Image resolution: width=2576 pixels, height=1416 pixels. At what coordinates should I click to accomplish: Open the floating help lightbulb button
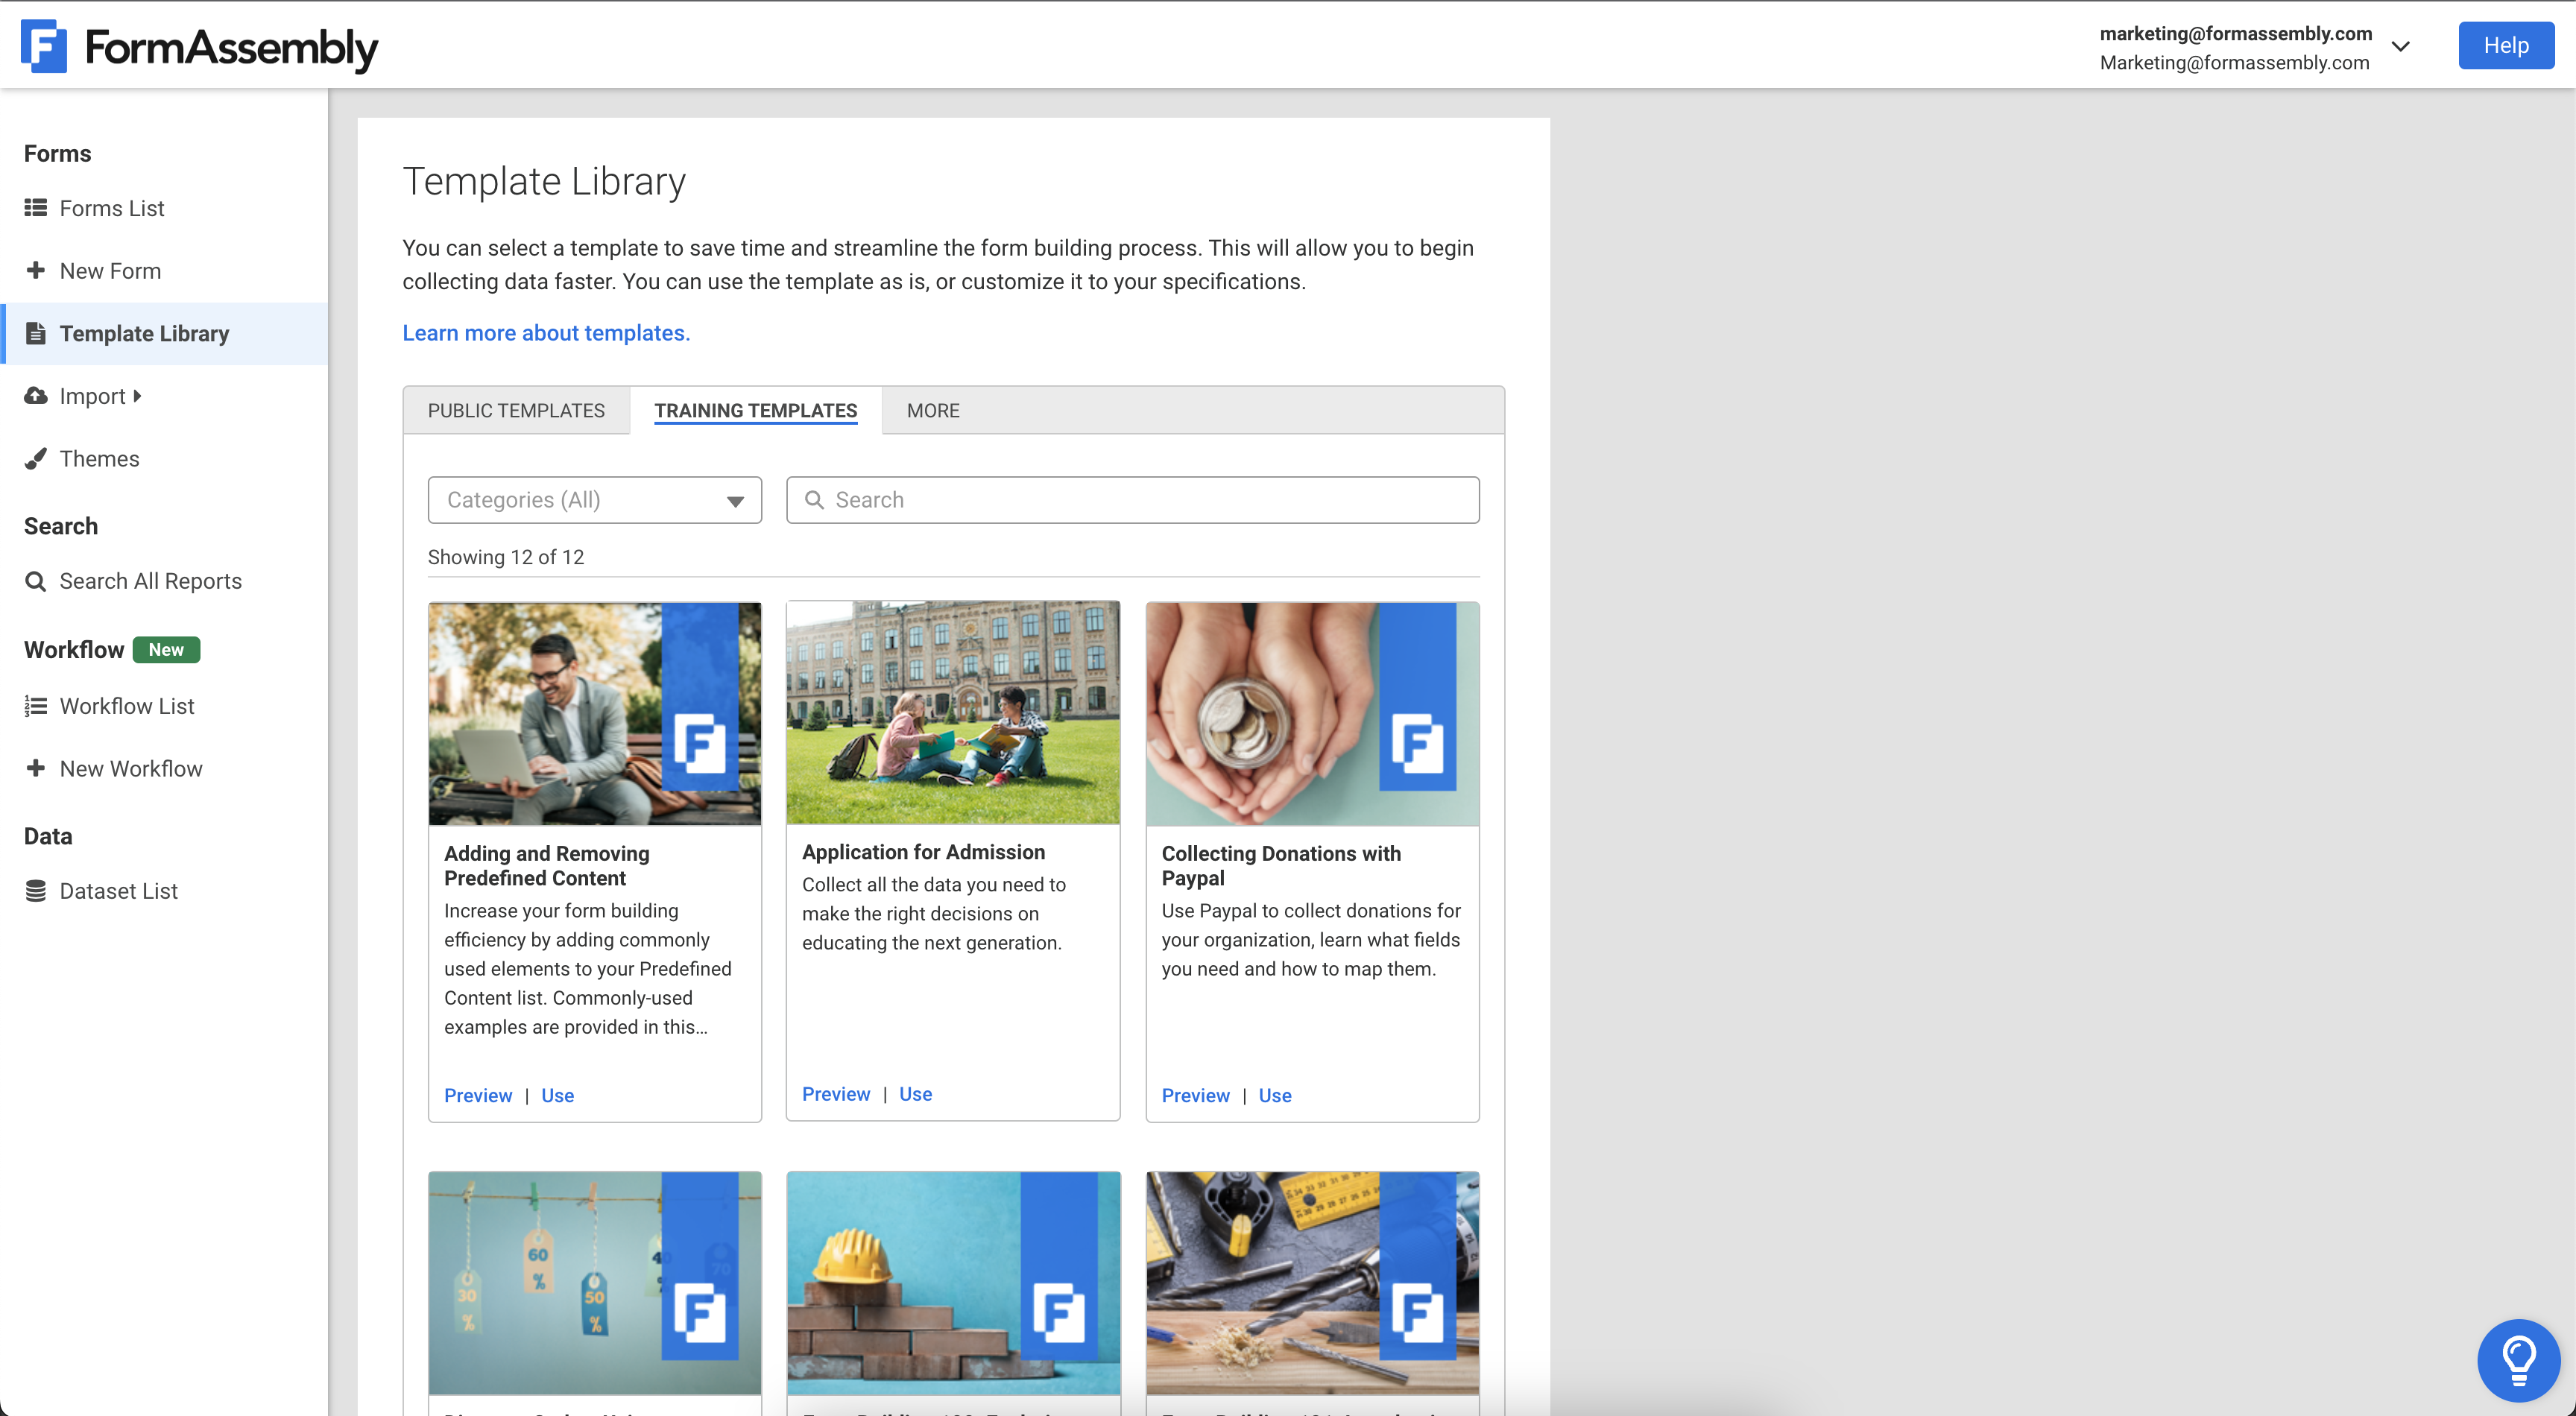2519,1359
